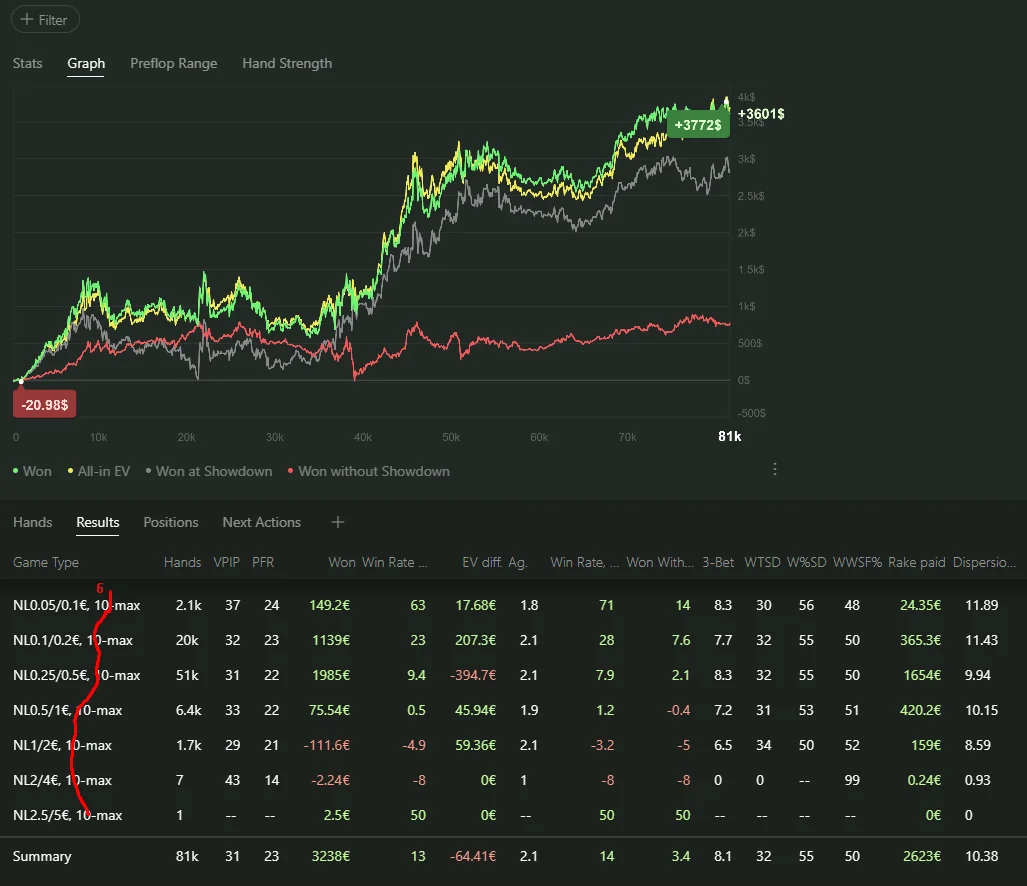Toggle Won without Showdown legend entry
This screenshot has height=886, width=1027.
(368, 471)
